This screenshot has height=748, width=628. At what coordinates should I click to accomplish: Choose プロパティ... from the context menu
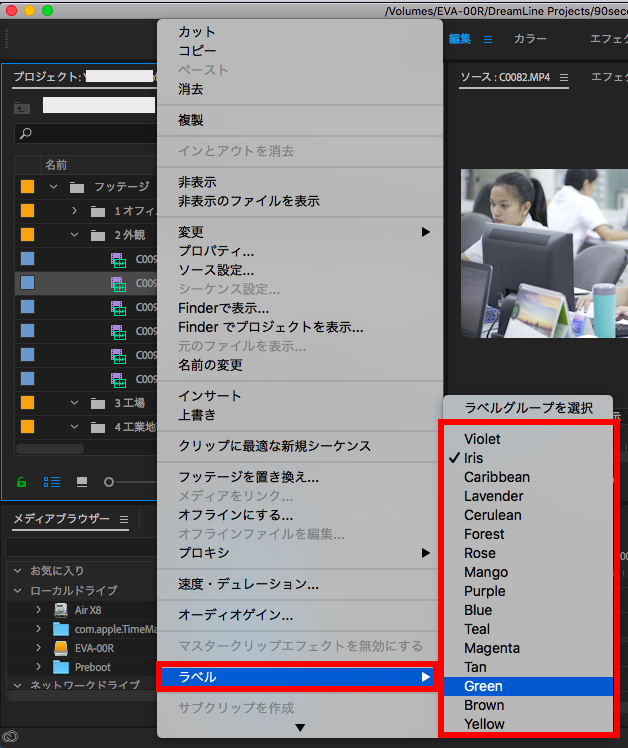[300, 251]
